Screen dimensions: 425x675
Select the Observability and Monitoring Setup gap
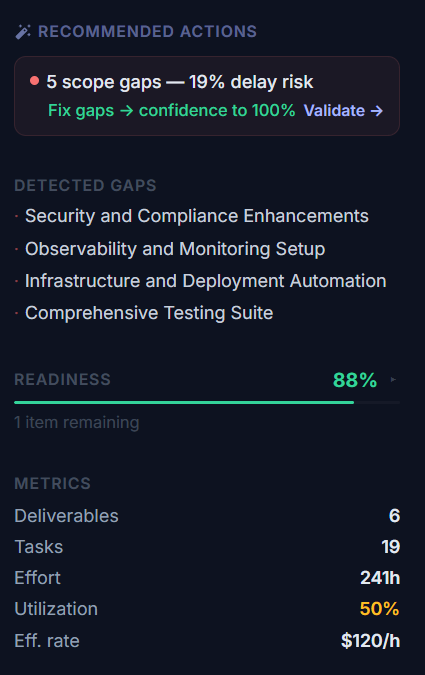[175, 249]
